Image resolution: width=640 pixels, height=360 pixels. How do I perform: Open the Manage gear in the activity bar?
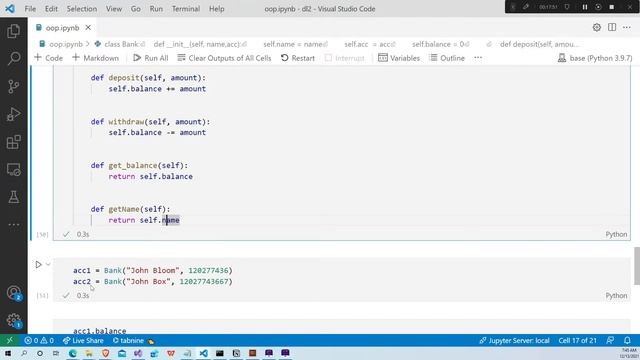(x=13, y=320)
